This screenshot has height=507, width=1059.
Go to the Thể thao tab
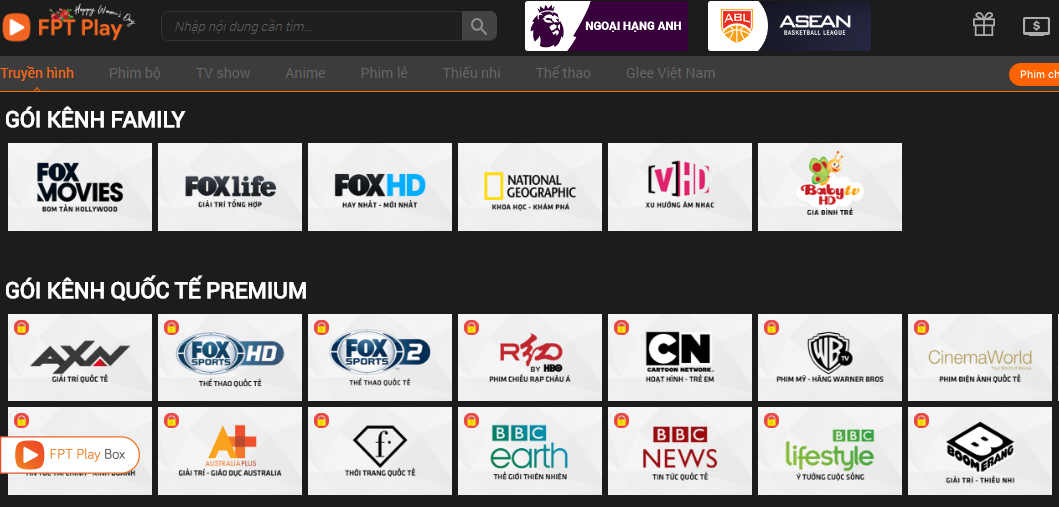(563, 73)
